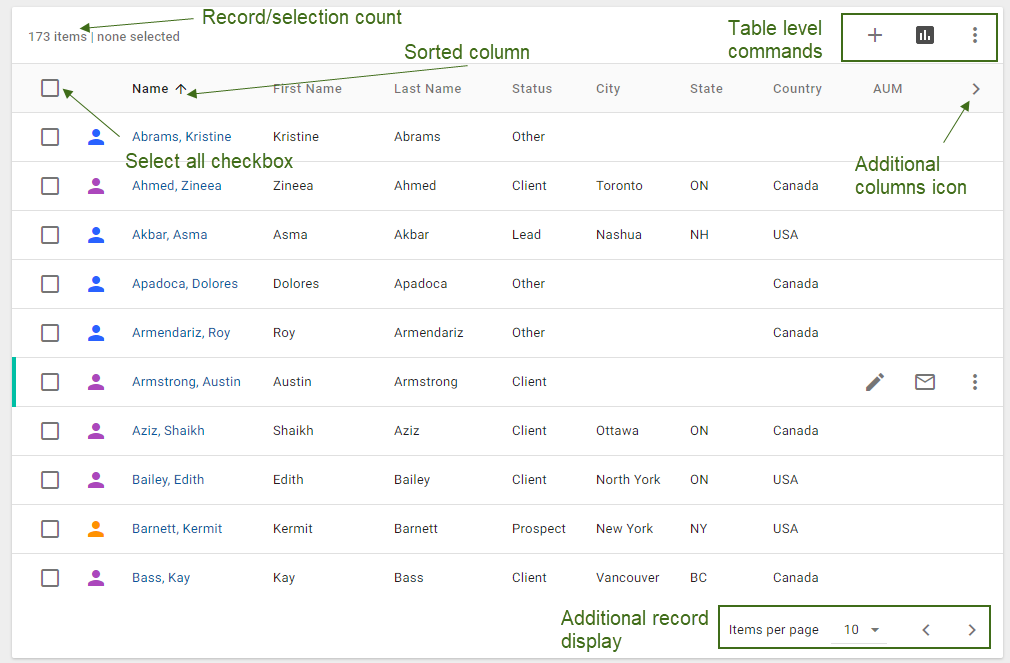Open the Bailey, Edith contact link

(x=168, y=480)
